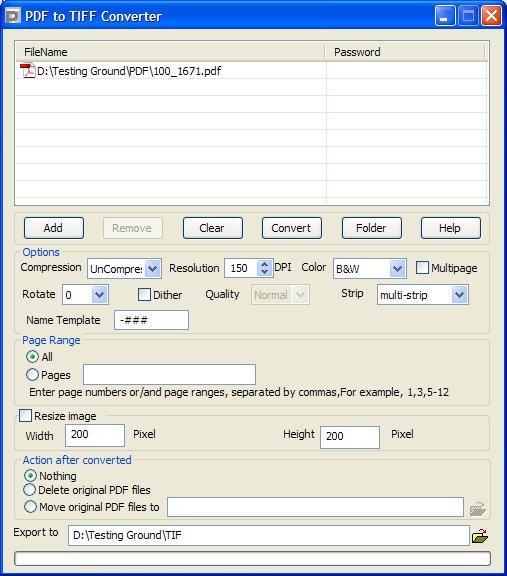This screenshot has height=576, width=507.
Task: Open the Compression dropdown
Action: click(x=152, y=269)
